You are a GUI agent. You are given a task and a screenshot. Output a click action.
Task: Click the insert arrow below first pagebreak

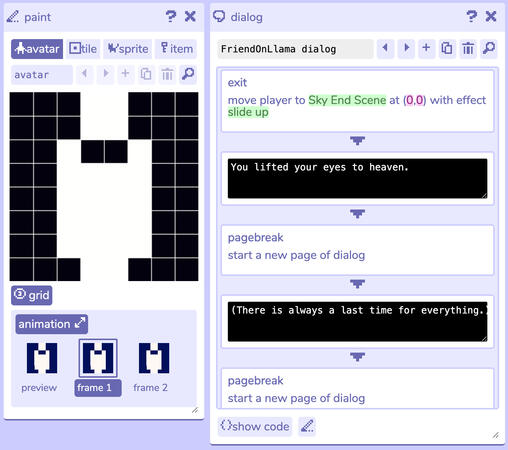tap(357, 284)
